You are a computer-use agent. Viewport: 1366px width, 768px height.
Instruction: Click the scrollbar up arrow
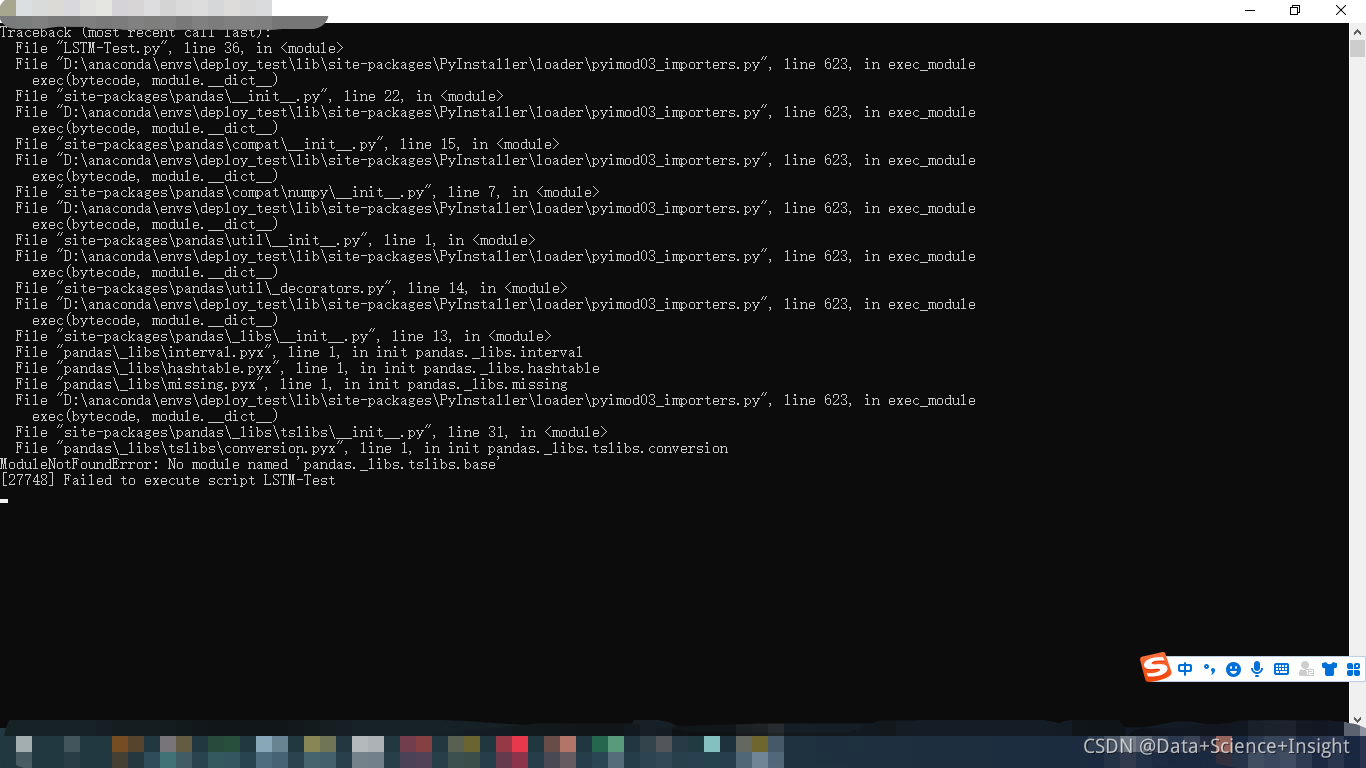coord(1357,31)
